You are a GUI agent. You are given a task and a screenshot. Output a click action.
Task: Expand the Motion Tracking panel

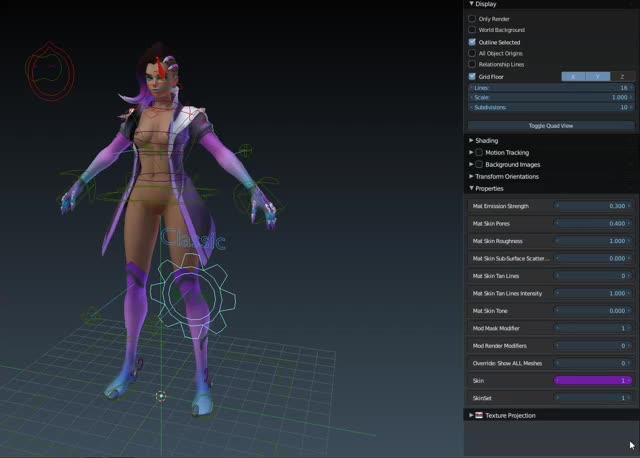471,152
